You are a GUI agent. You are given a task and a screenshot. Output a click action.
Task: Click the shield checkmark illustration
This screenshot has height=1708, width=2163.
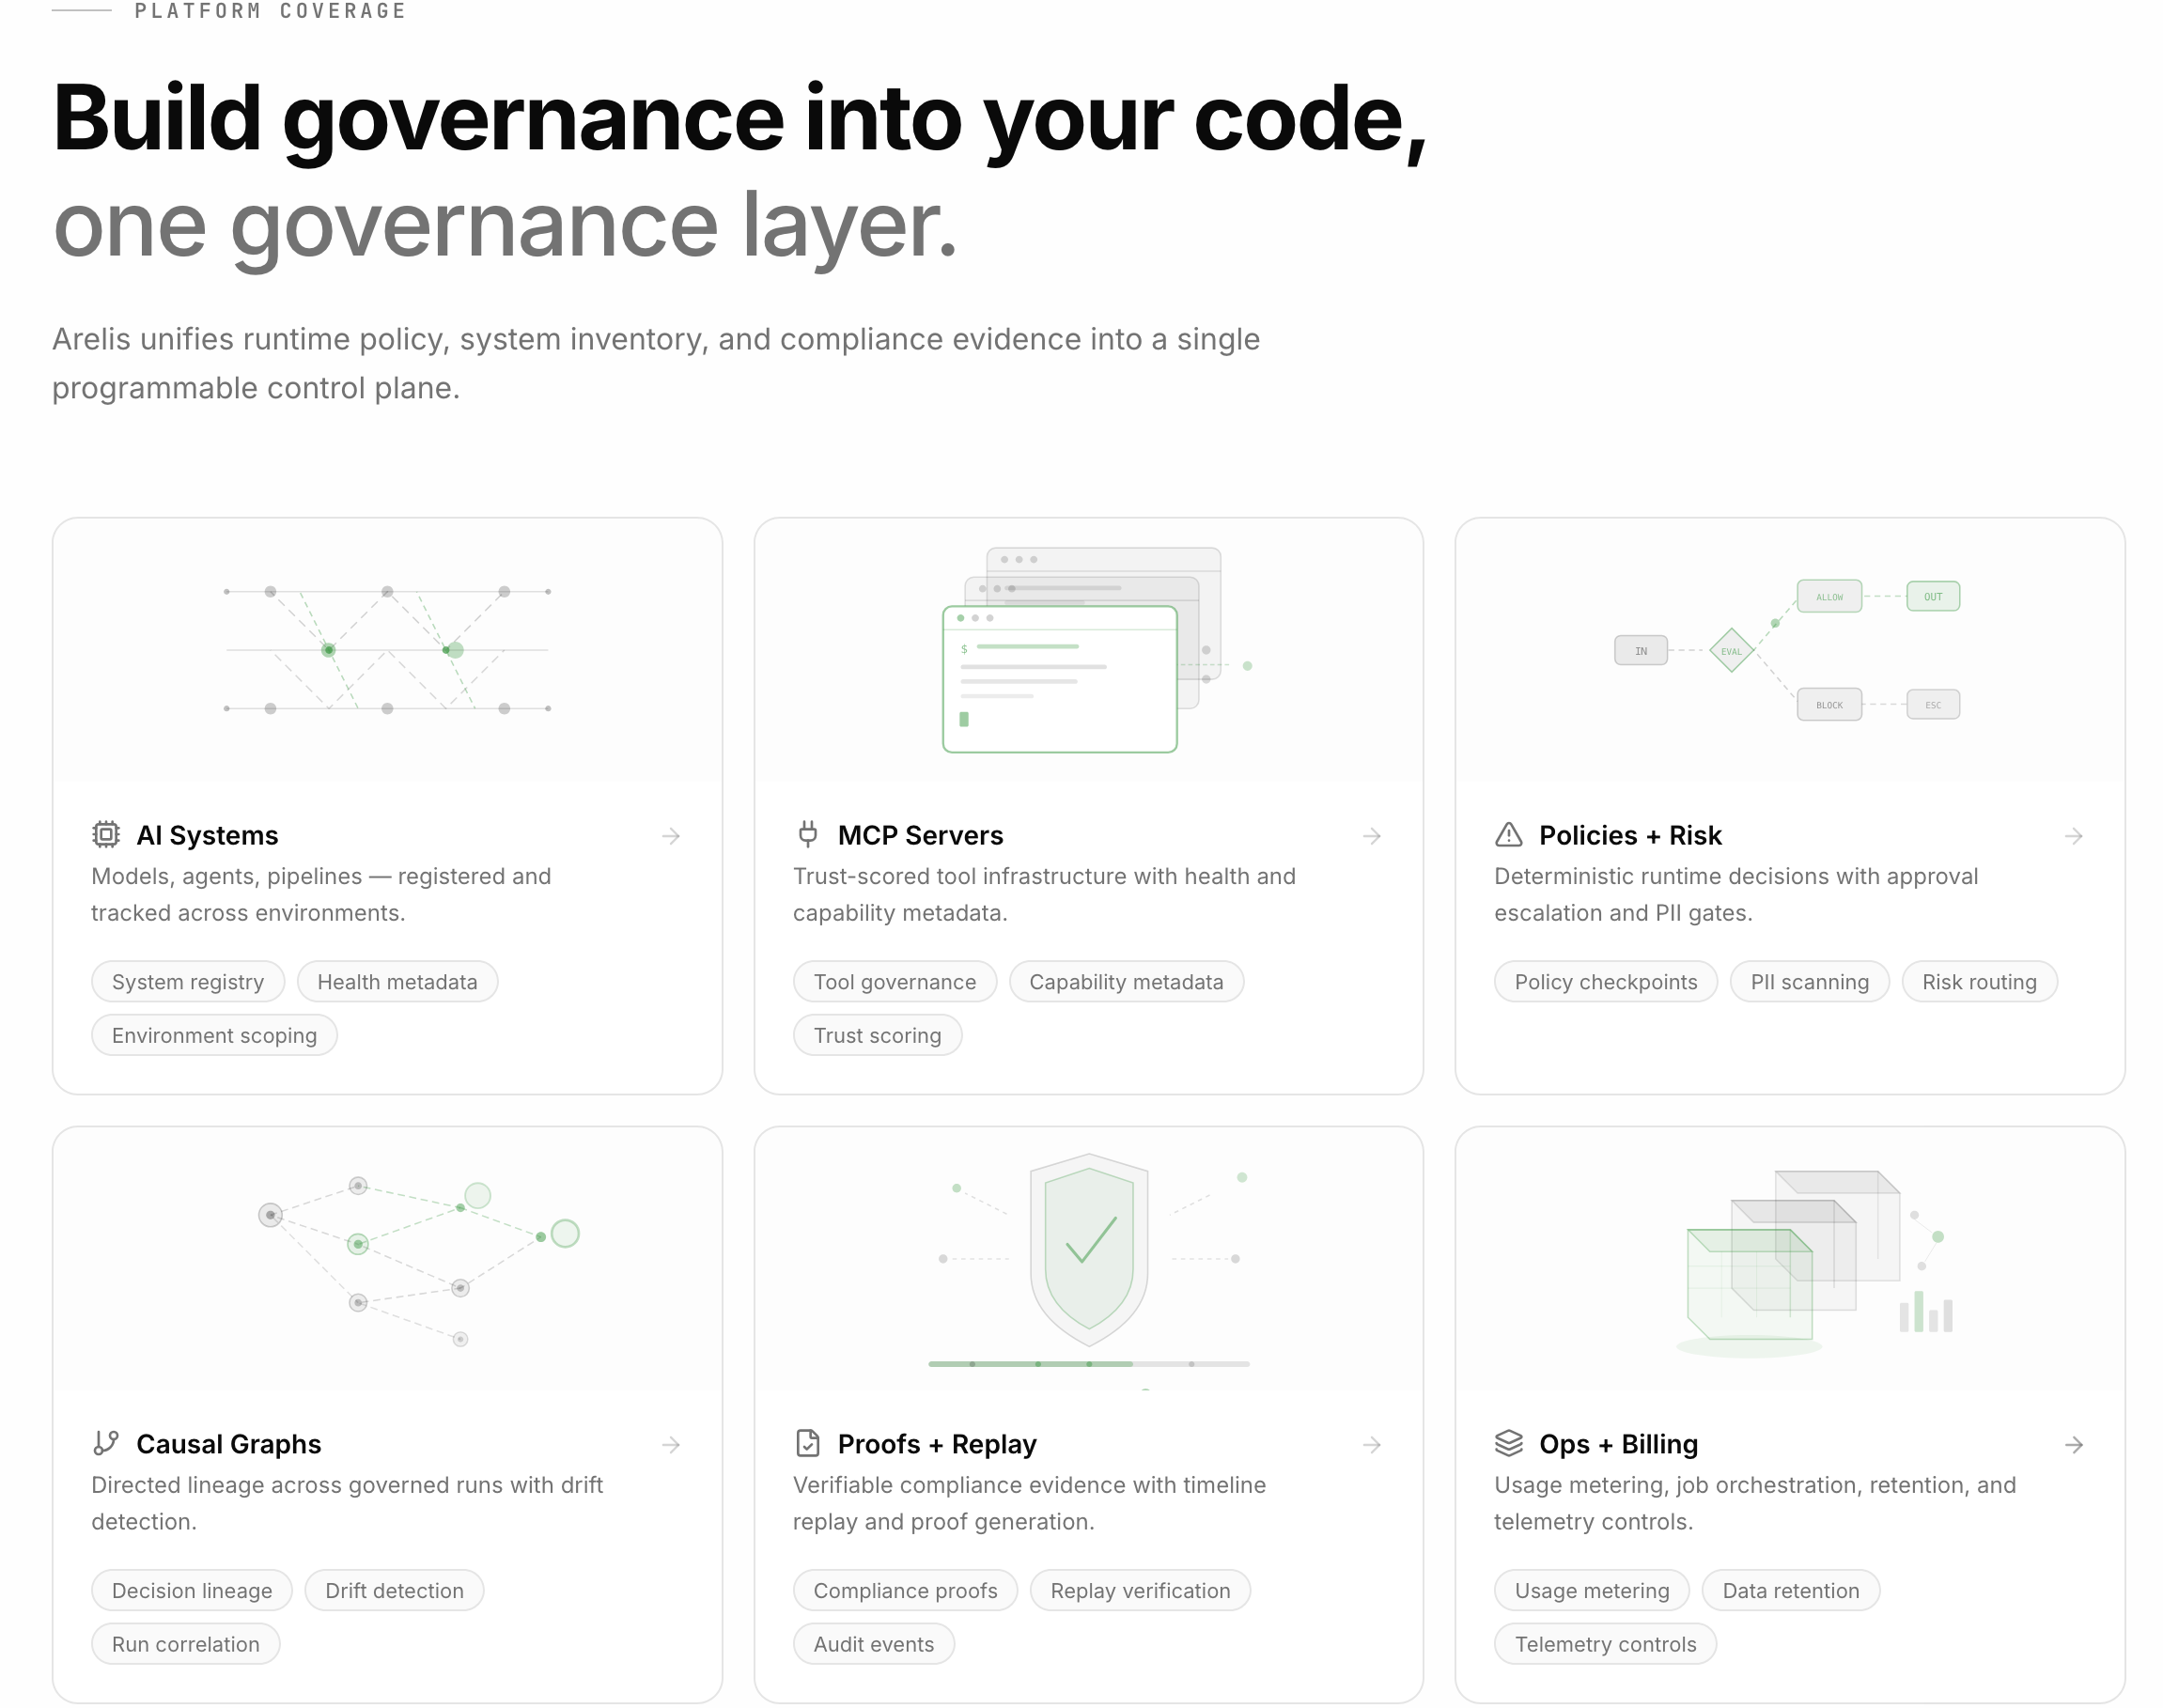(1089, 1250)
